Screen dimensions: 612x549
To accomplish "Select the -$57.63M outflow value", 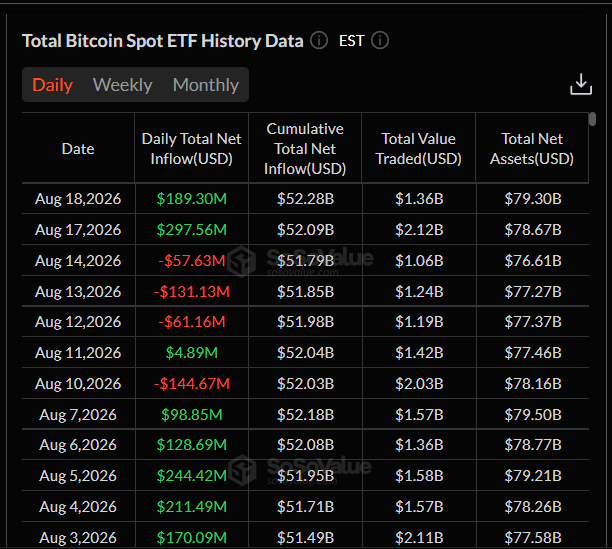I will click(x=192, y=260).
